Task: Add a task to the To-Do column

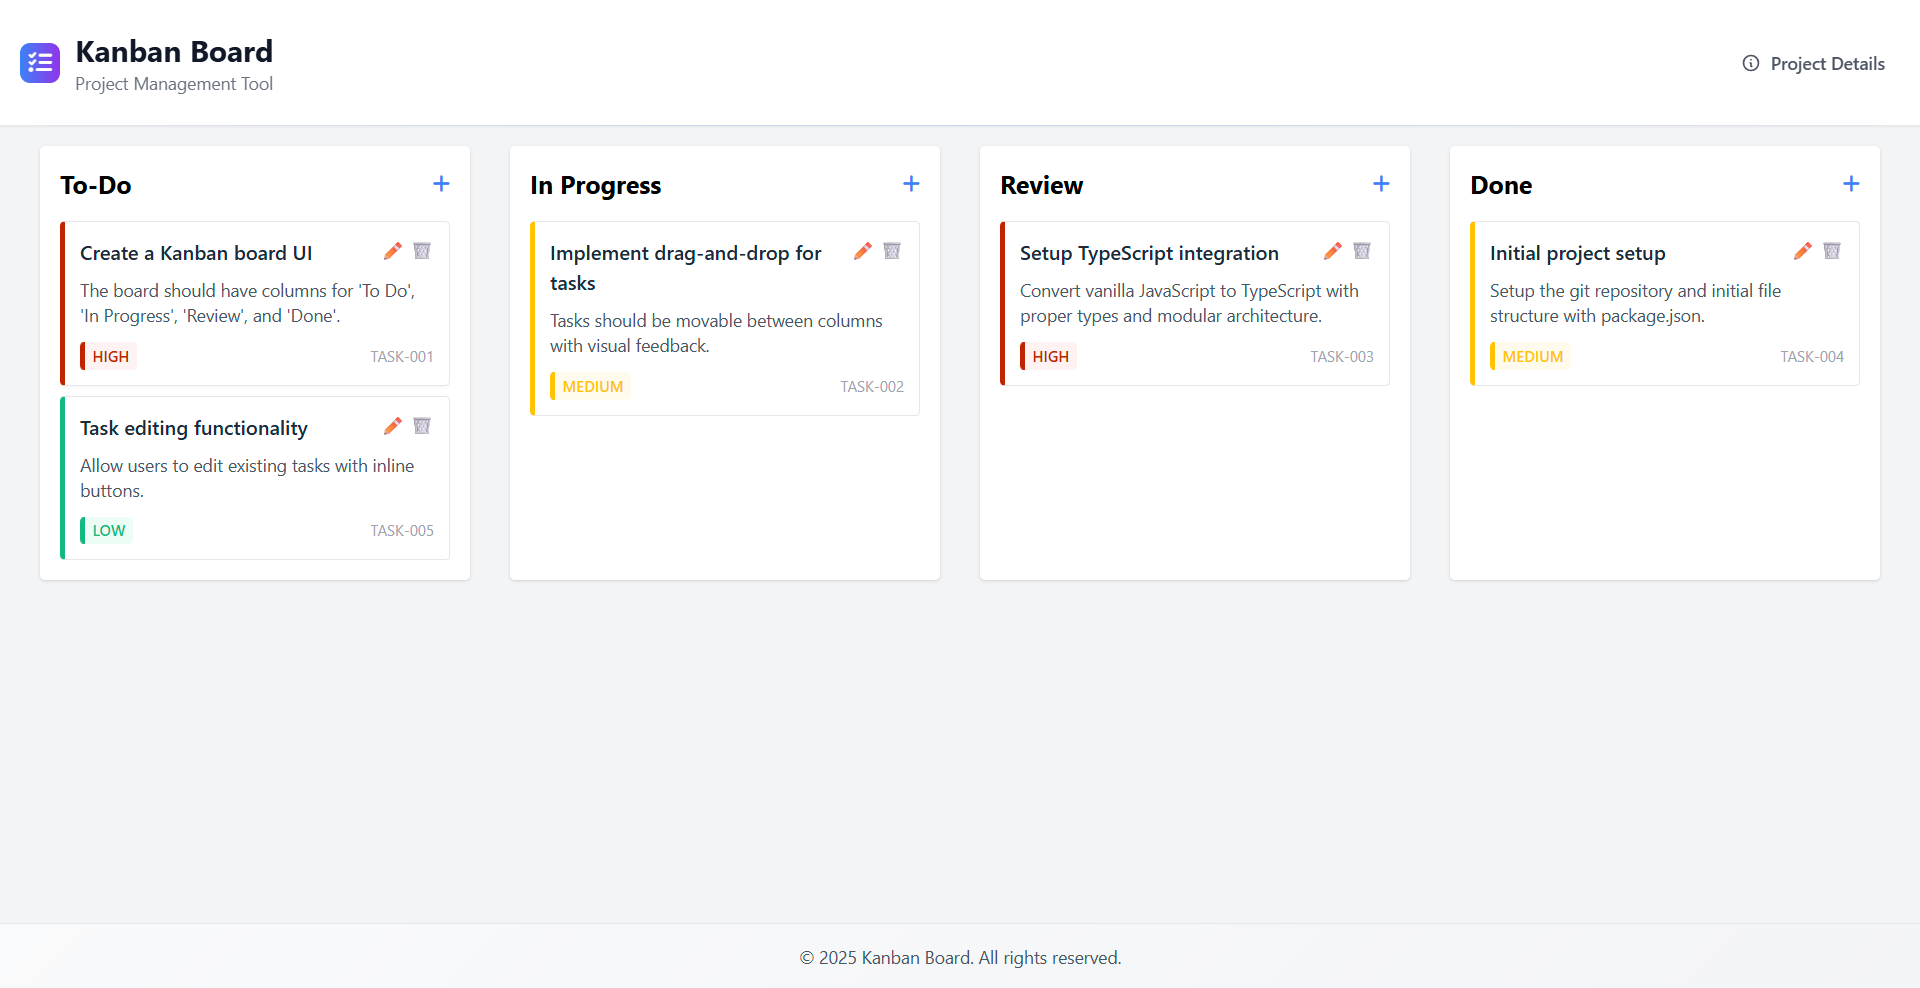Action: (441, 184)
